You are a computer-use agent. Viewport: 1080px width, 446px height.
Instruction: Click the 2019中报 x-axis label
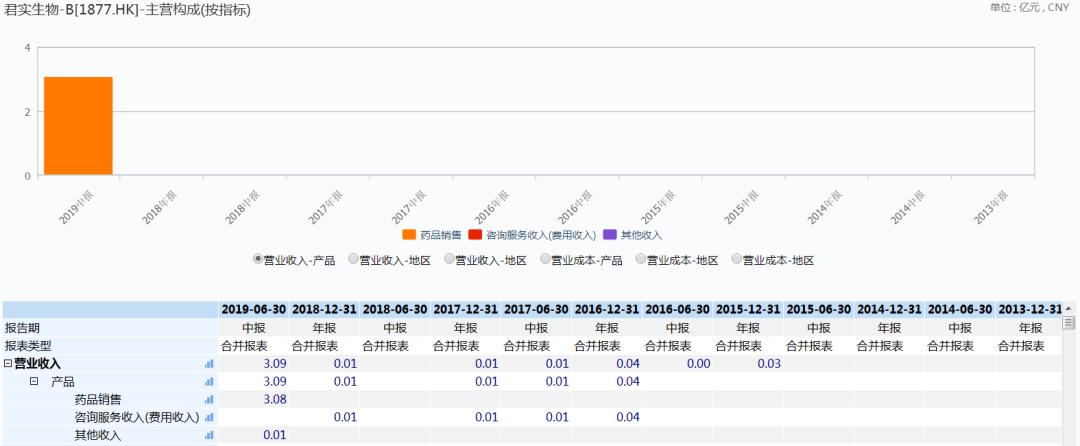76,206
